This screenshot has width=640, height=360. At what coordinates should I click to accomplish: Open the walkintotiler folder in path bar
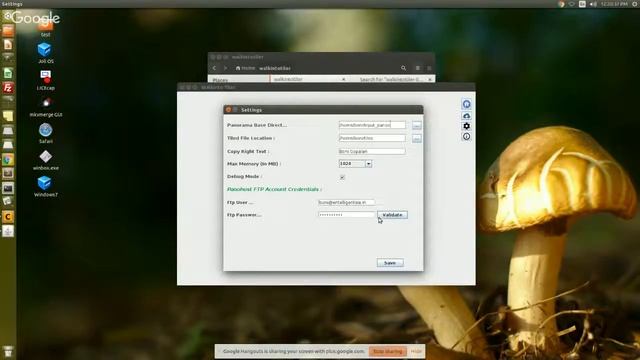coord(275,68)
